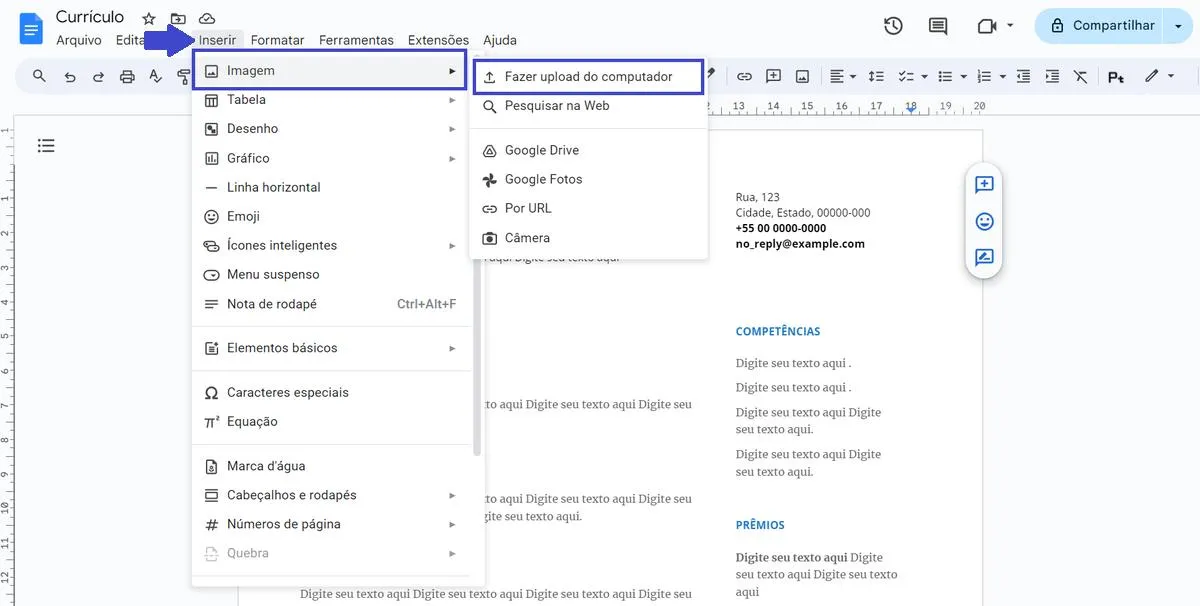Click the Clear formatting icon

[1081, 75]
